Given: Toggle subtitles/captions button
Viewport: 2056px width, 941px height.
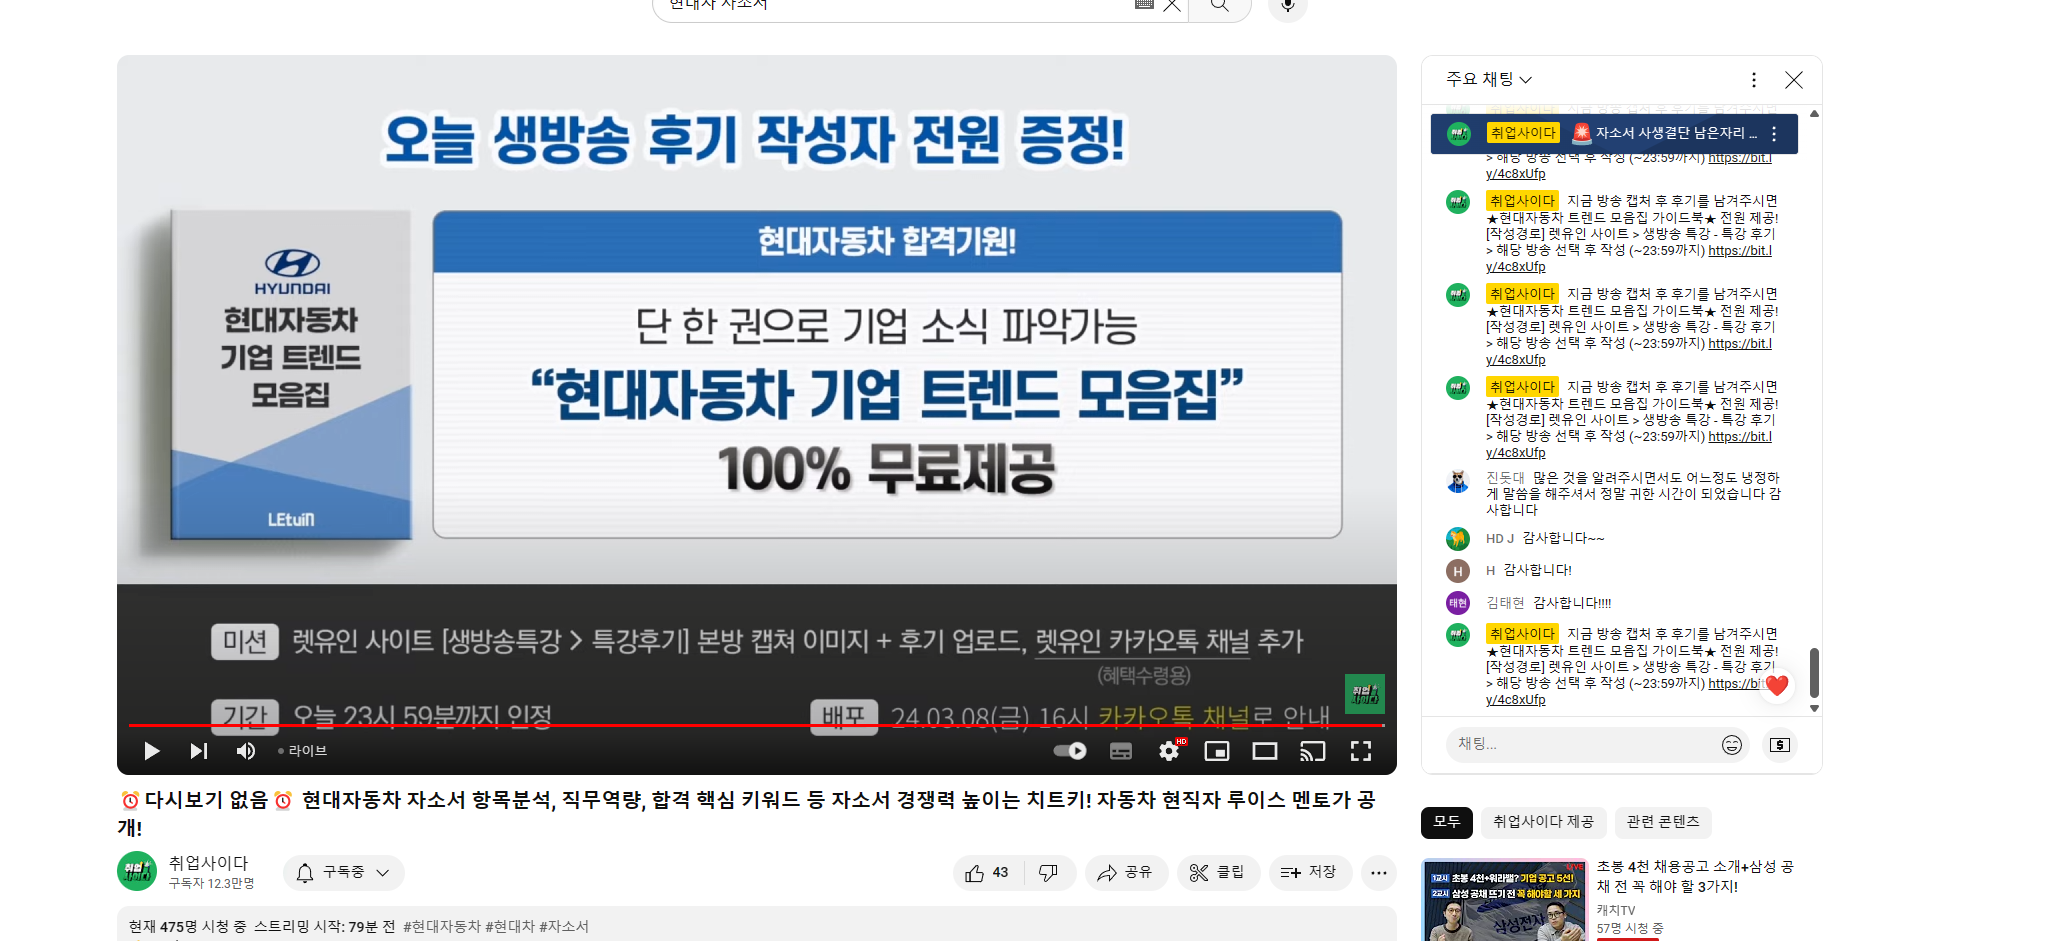Looking at the screenshot, I should click(x=1121, y=751).
